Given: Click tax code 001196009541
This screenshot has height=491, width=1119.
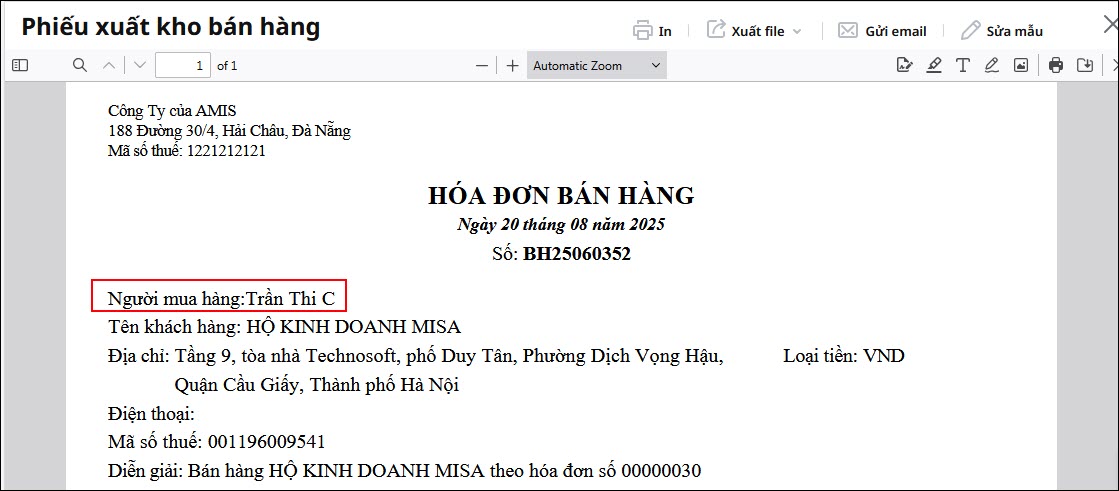Looking at the screenshot, I should [266, 442].
